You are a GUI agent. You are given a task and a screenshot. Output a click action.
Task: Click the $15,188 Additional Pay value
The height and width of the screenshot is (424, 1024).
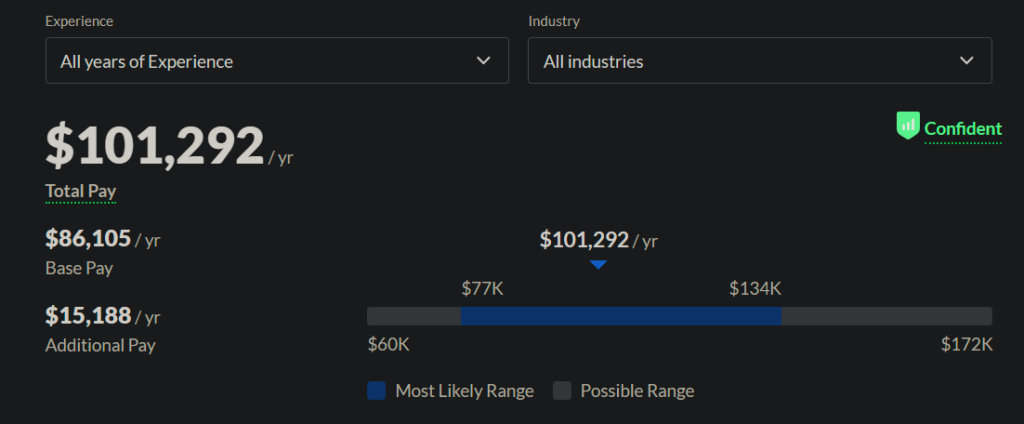pyautogui.click(x=88, y=316)
